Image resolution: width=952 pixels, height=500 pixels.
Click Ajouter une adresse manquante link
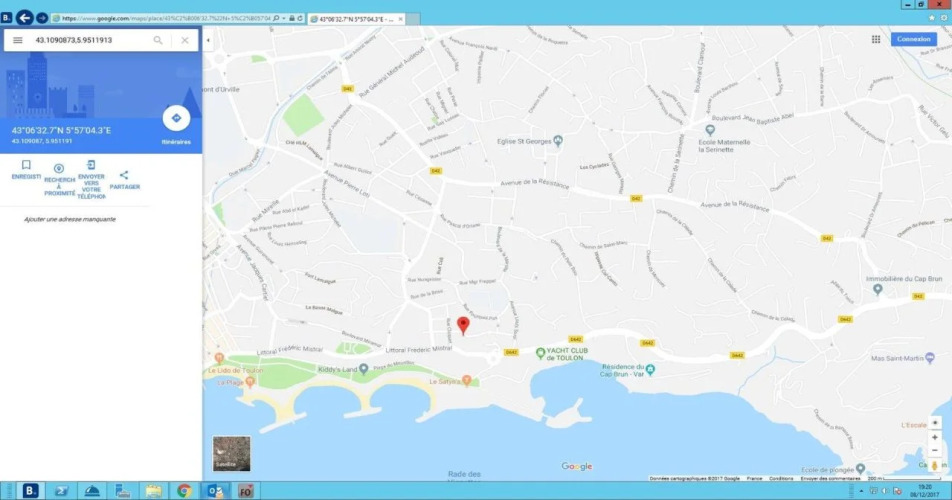click(x=70, y=219)
